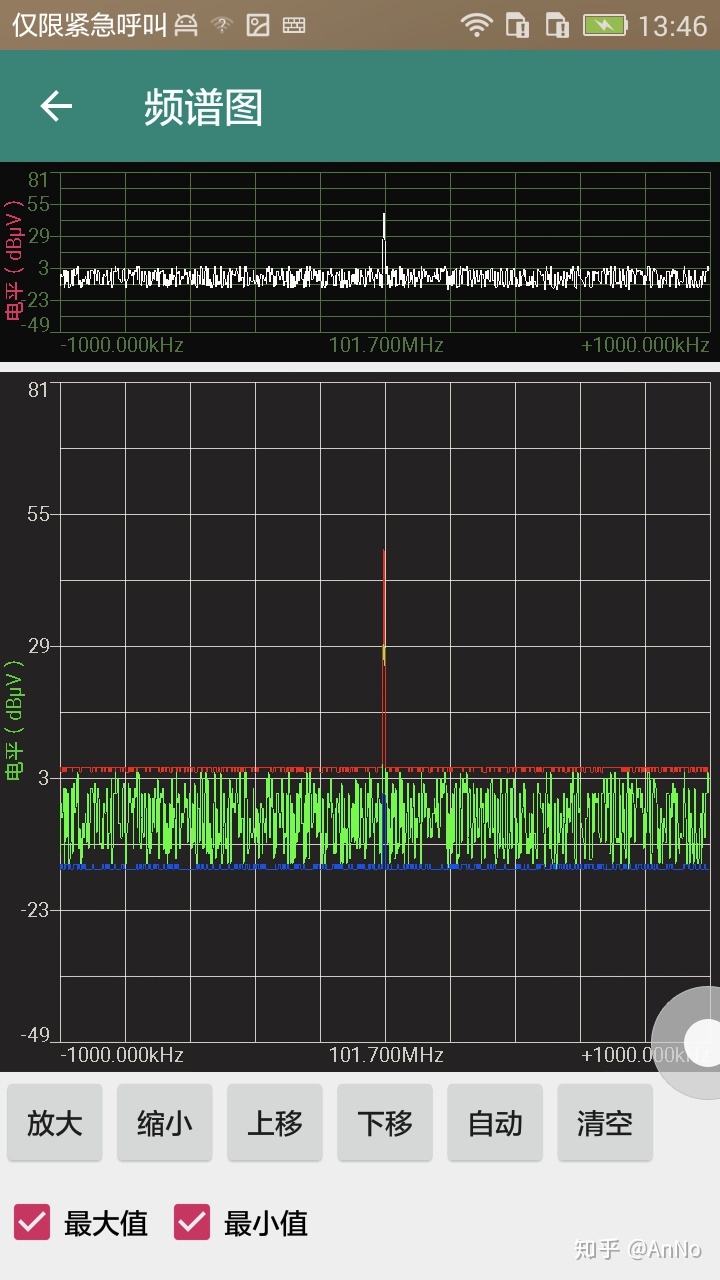The width and height of the screenshot is (720, 1280).
Task: Tap the back arrow icon
Action: (56, 106)
